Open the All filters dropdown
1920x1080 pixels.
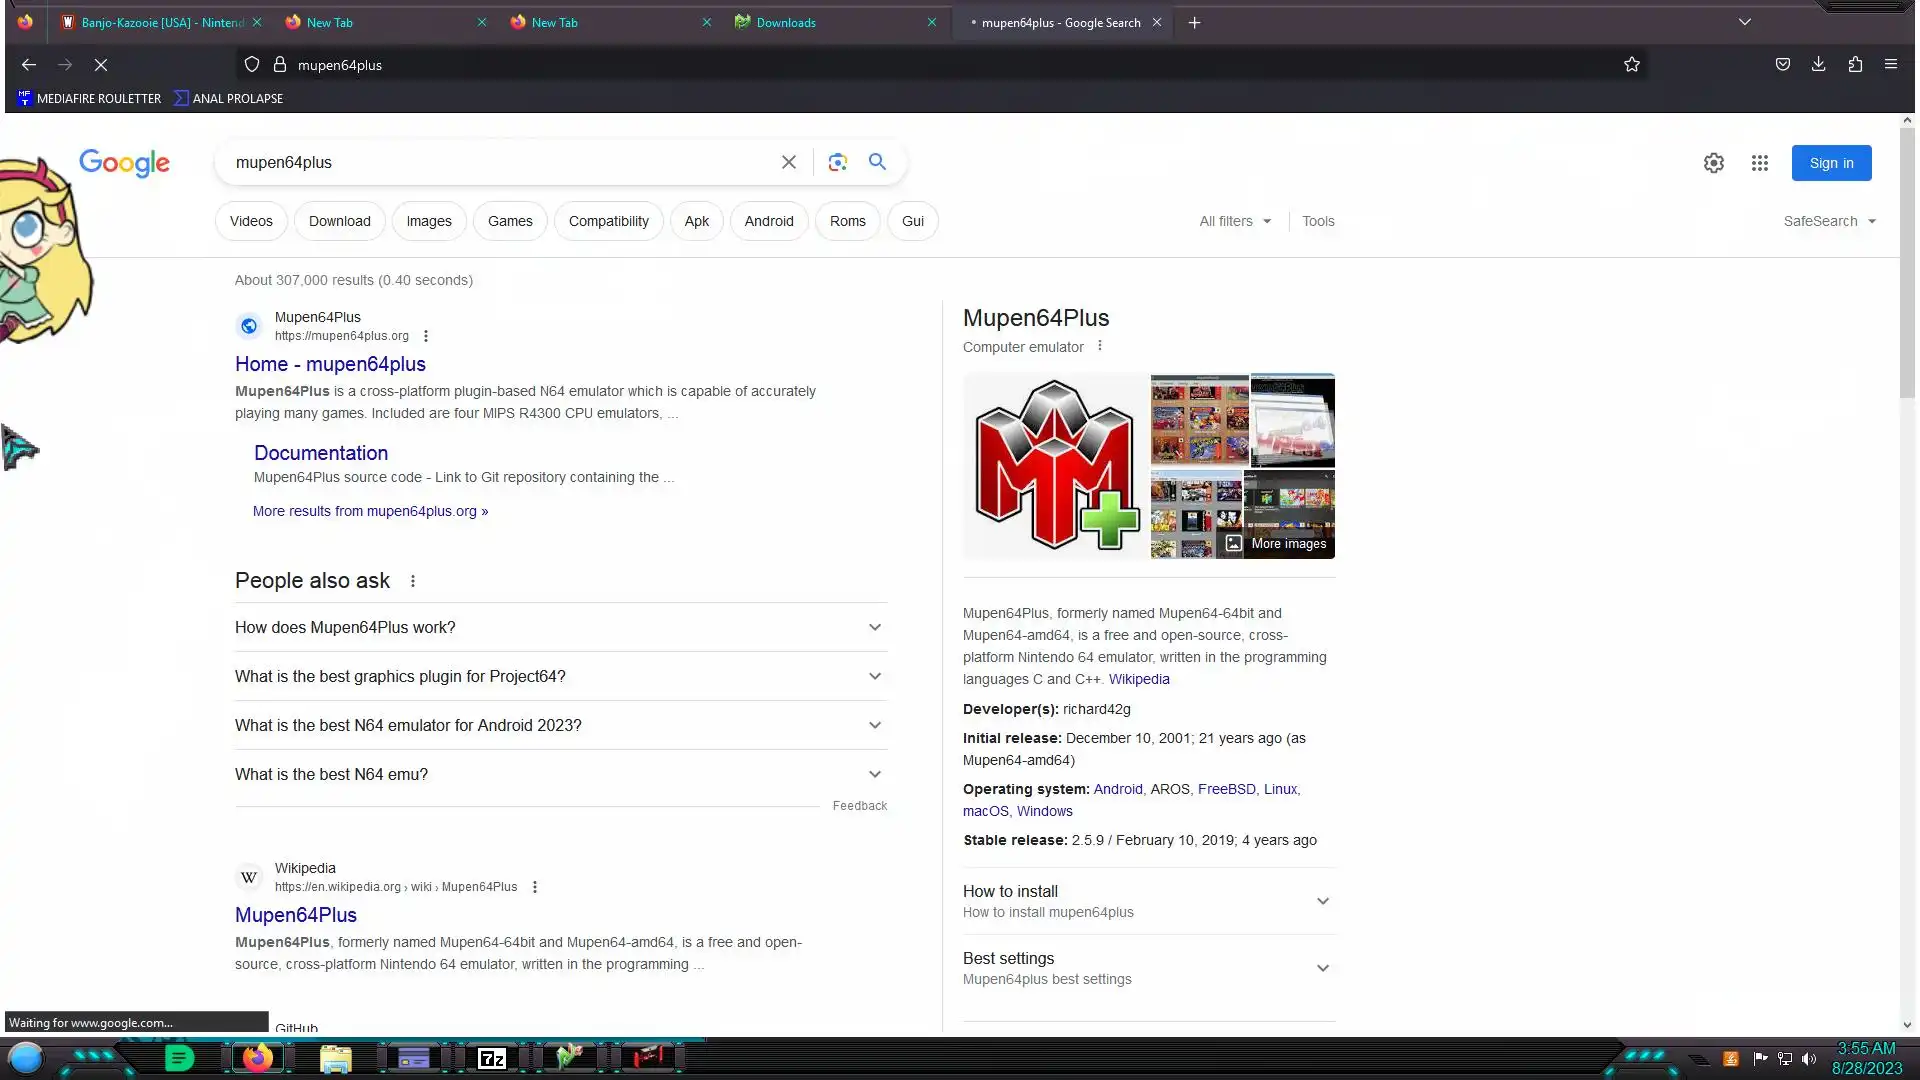(1234, 221)
